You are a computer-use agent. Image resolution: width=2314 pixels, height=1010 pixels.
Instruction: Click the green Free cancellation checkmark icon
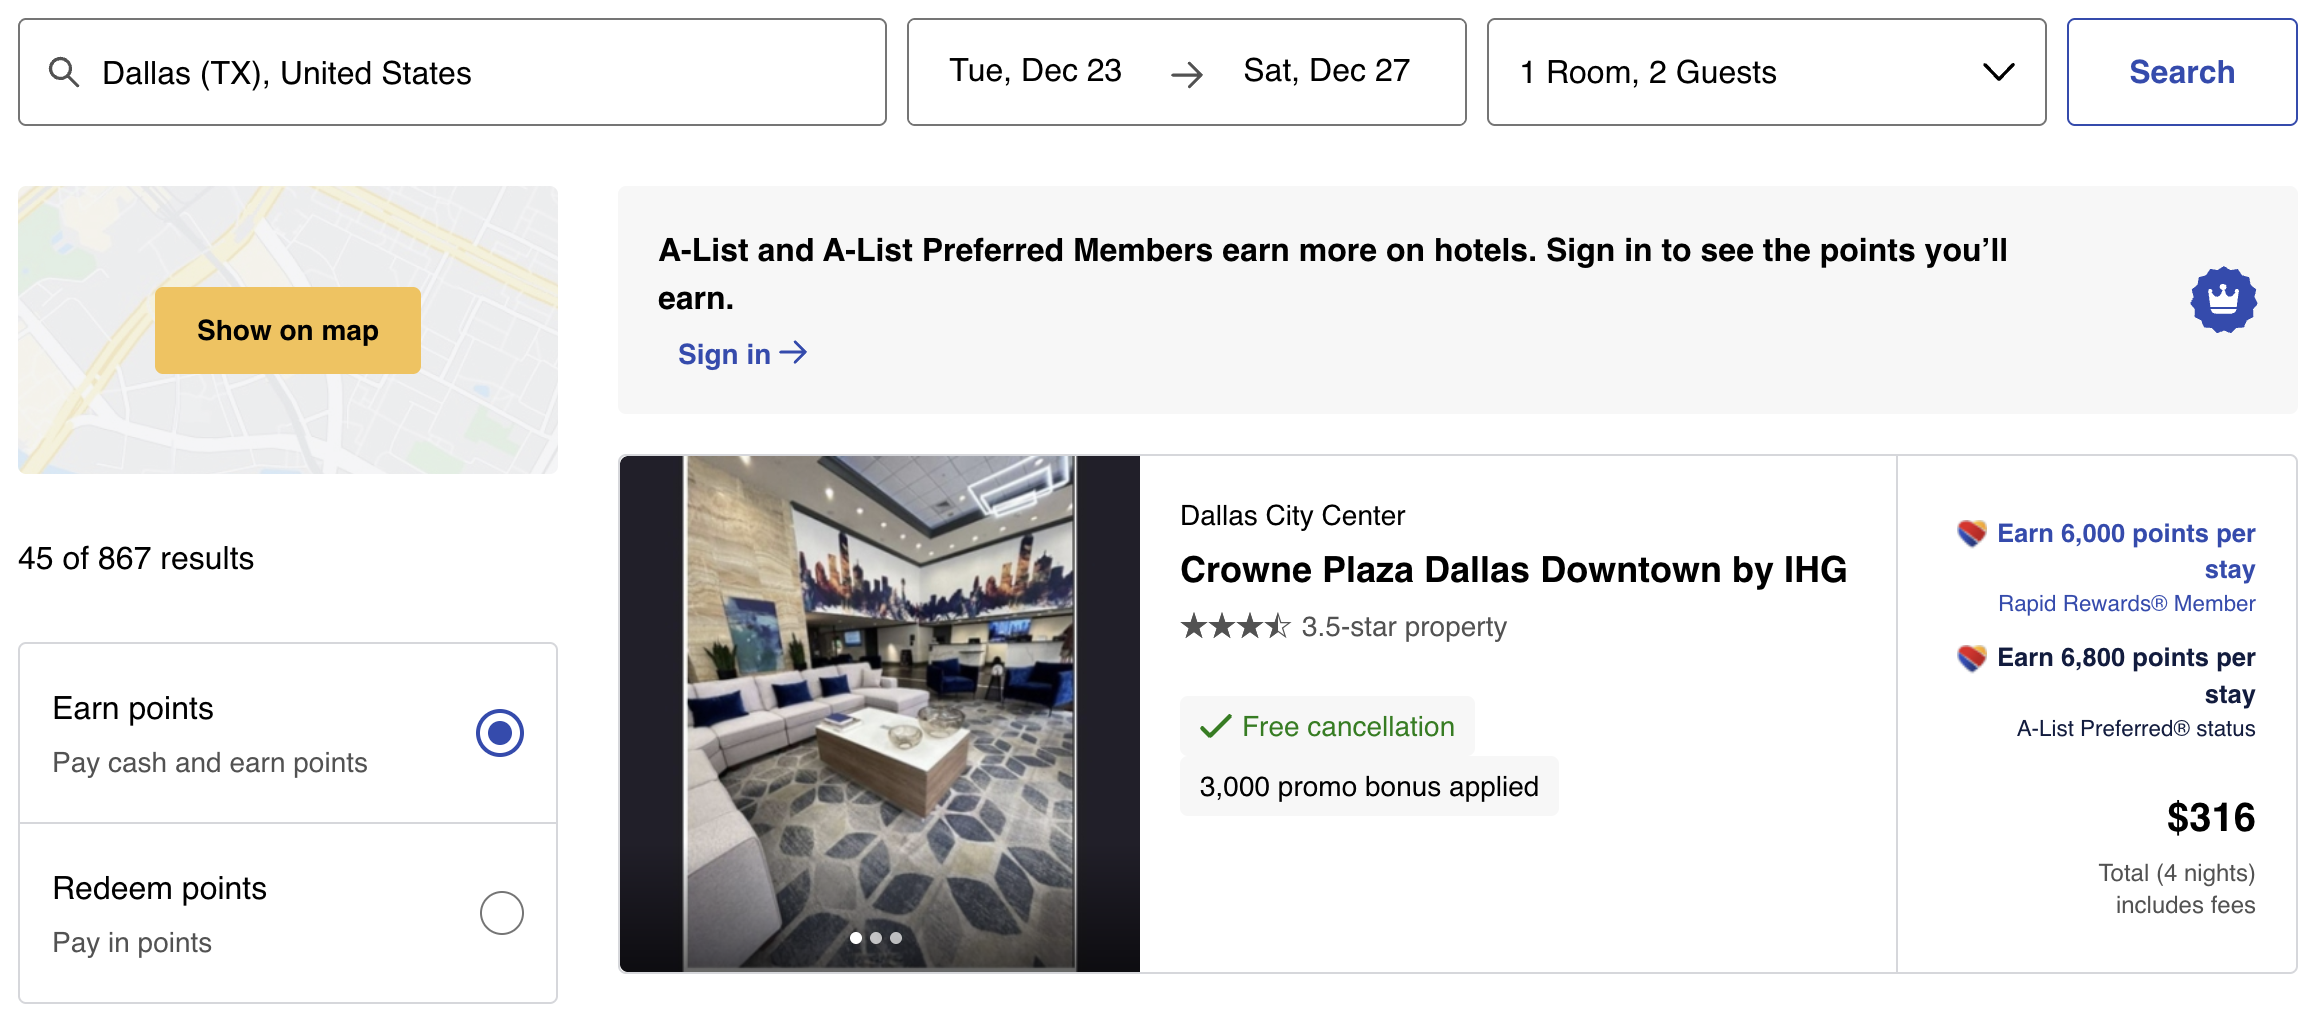click(x=1214, y=726)
